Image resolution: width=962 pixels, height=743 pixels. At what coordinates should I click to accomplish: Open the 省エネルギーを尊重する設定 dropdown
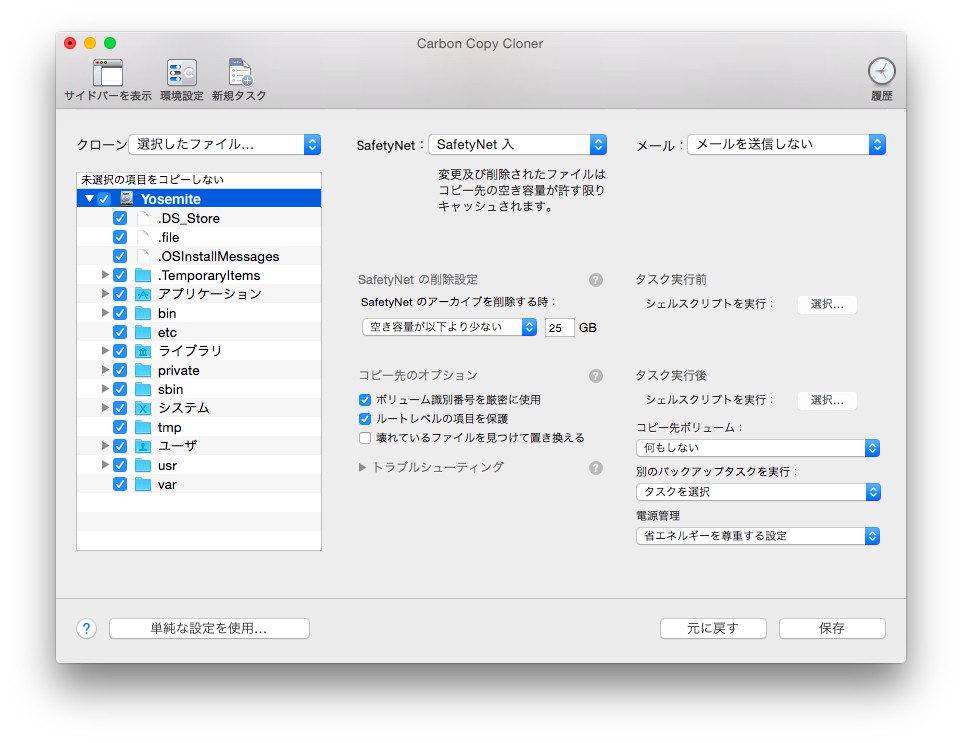758,536
